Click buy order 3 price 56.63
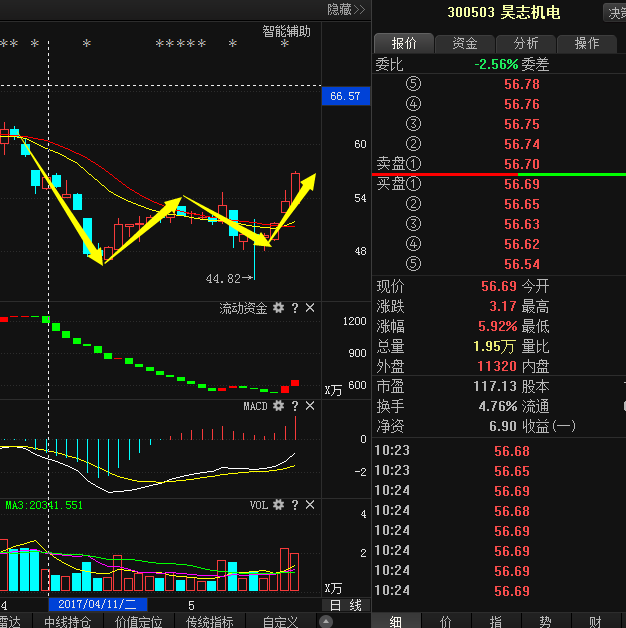 (x=521, y=224)
